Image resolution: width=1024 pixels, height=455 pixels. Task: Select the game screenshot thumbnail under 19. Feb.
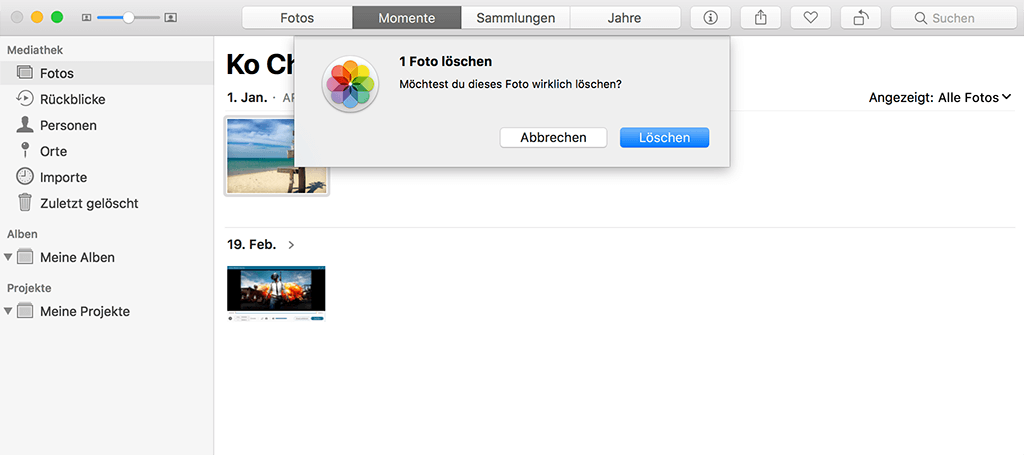coord(276,293)
